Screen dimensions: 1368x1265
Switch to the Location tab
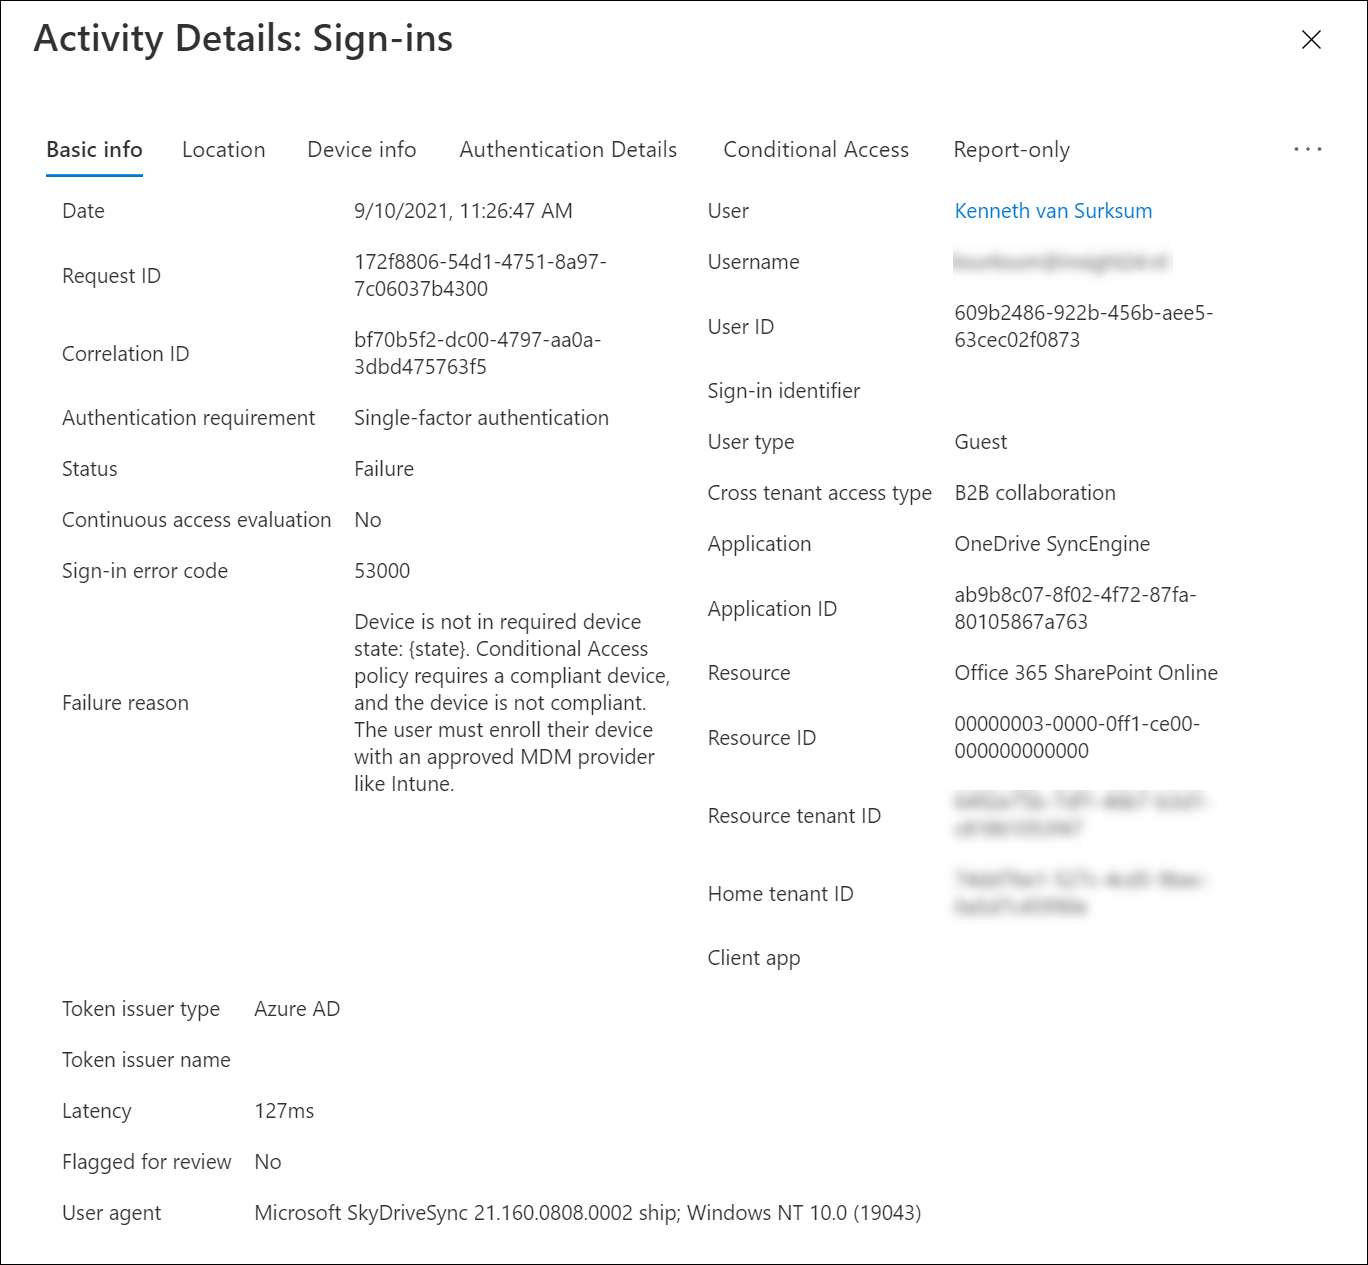(224, 150)
